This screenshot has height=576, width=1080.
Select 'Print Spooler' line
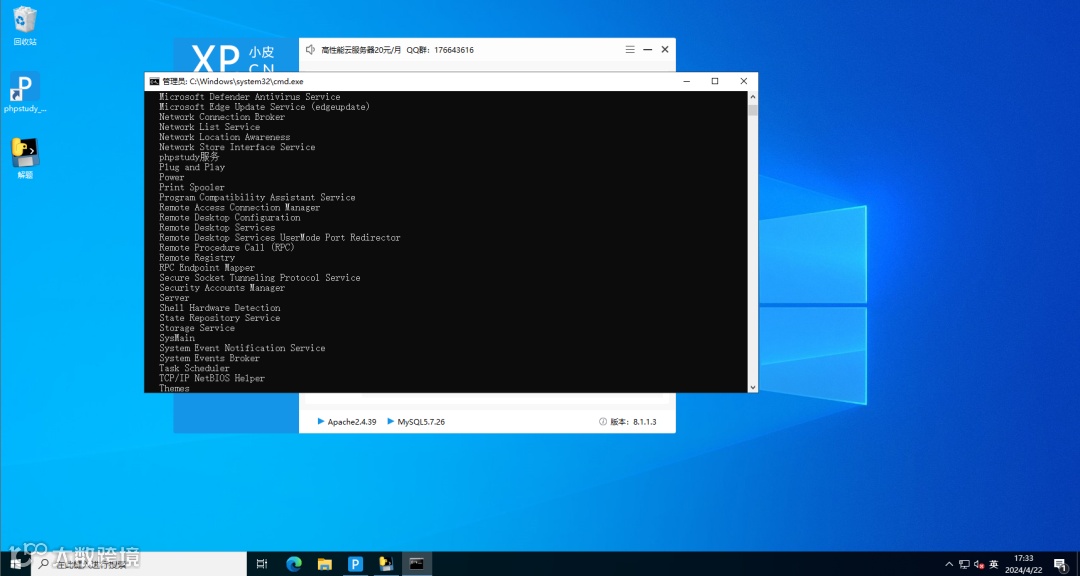(192, 187)
